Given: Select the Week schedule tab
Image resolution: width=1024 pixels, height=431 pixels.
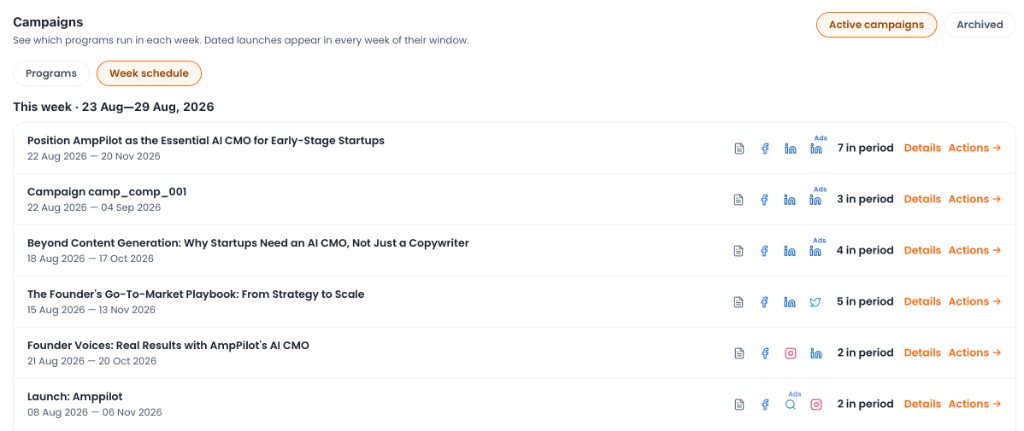Looking at the screenshot, I should 149,73.
